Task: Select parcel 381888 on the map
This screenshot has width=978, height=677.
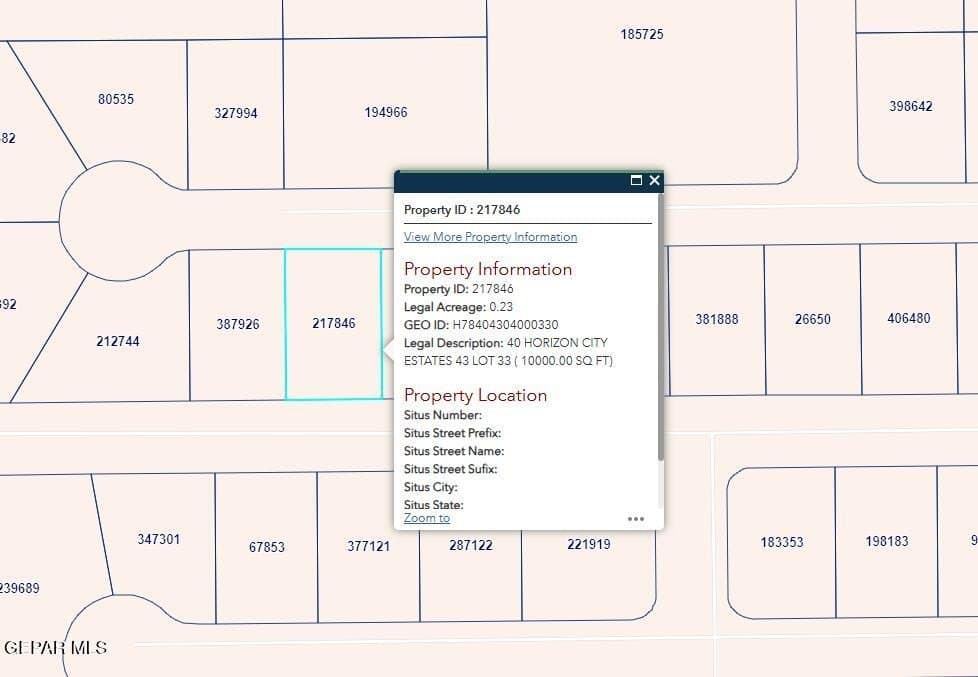Action: pyautogui.click(x=716, y=319)
